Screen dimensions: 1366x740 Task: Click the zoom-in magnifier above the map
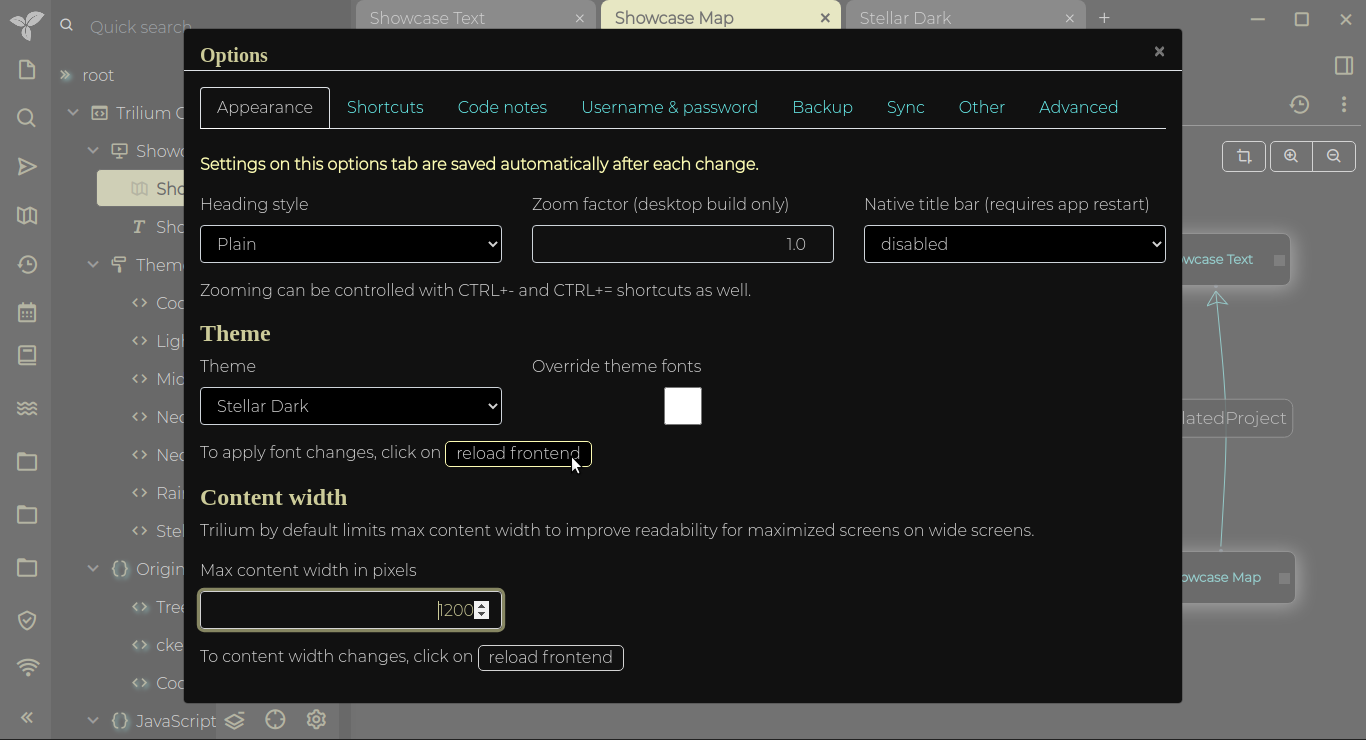point(1290,156)
